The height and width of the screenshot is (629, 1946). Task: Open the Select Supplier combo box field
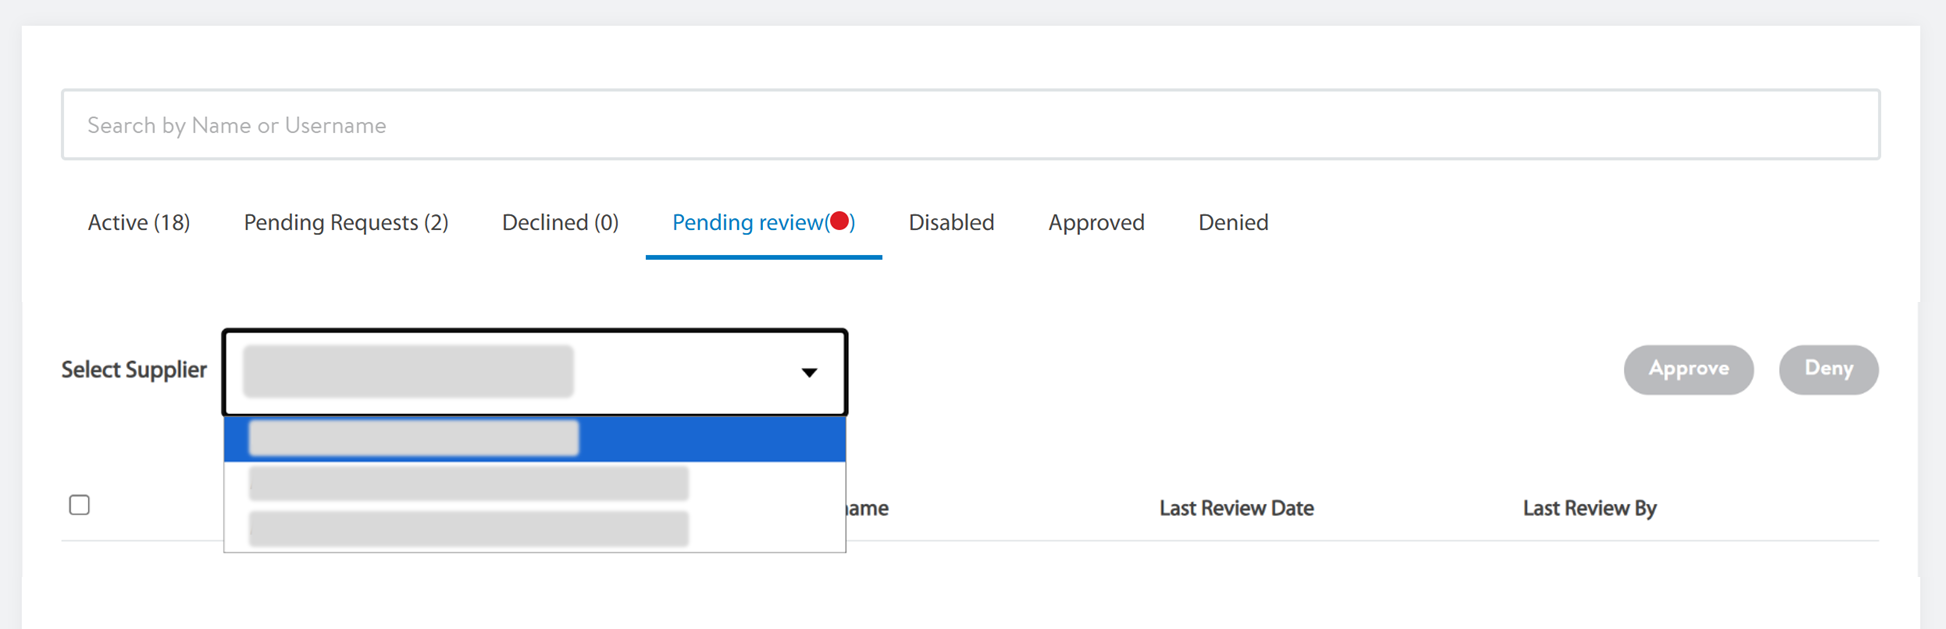pos(535,372)
